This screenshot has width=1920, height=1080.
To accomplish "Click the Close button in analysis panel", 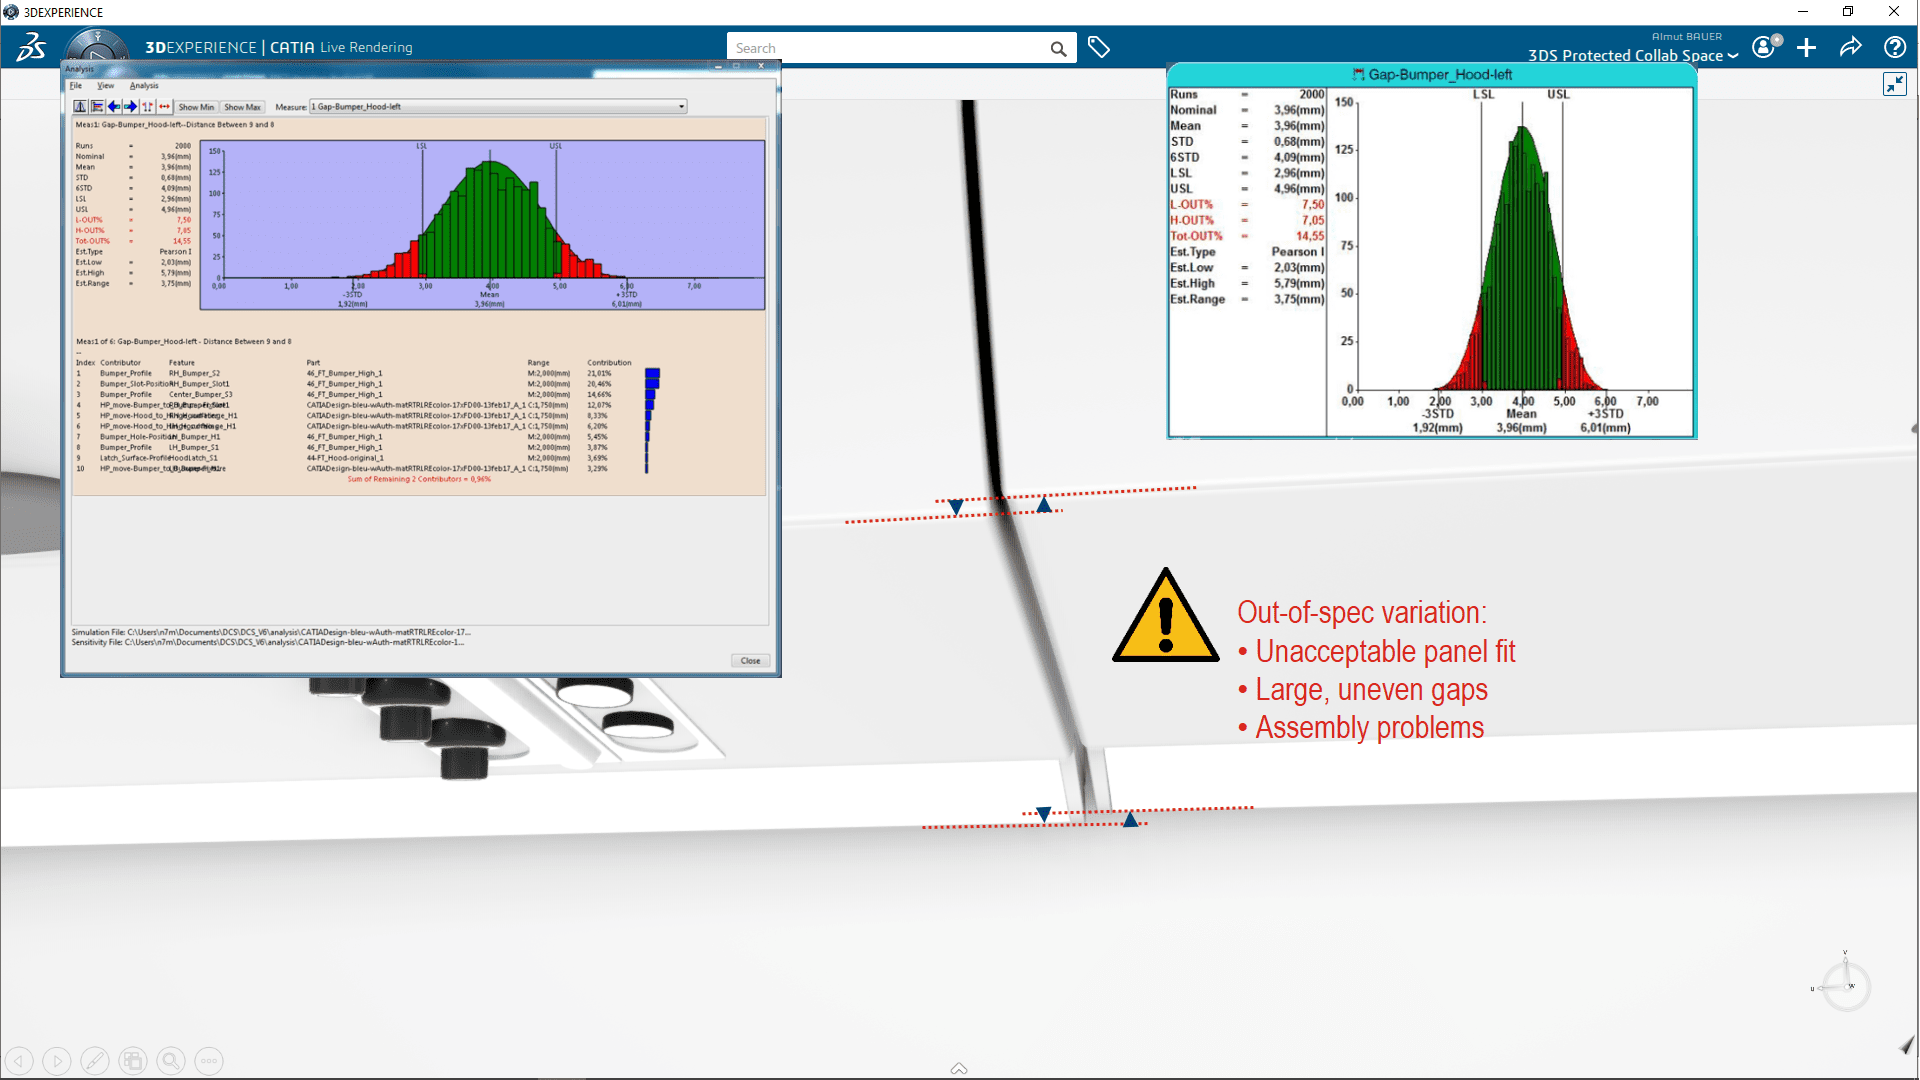I will tap(749, 659).
